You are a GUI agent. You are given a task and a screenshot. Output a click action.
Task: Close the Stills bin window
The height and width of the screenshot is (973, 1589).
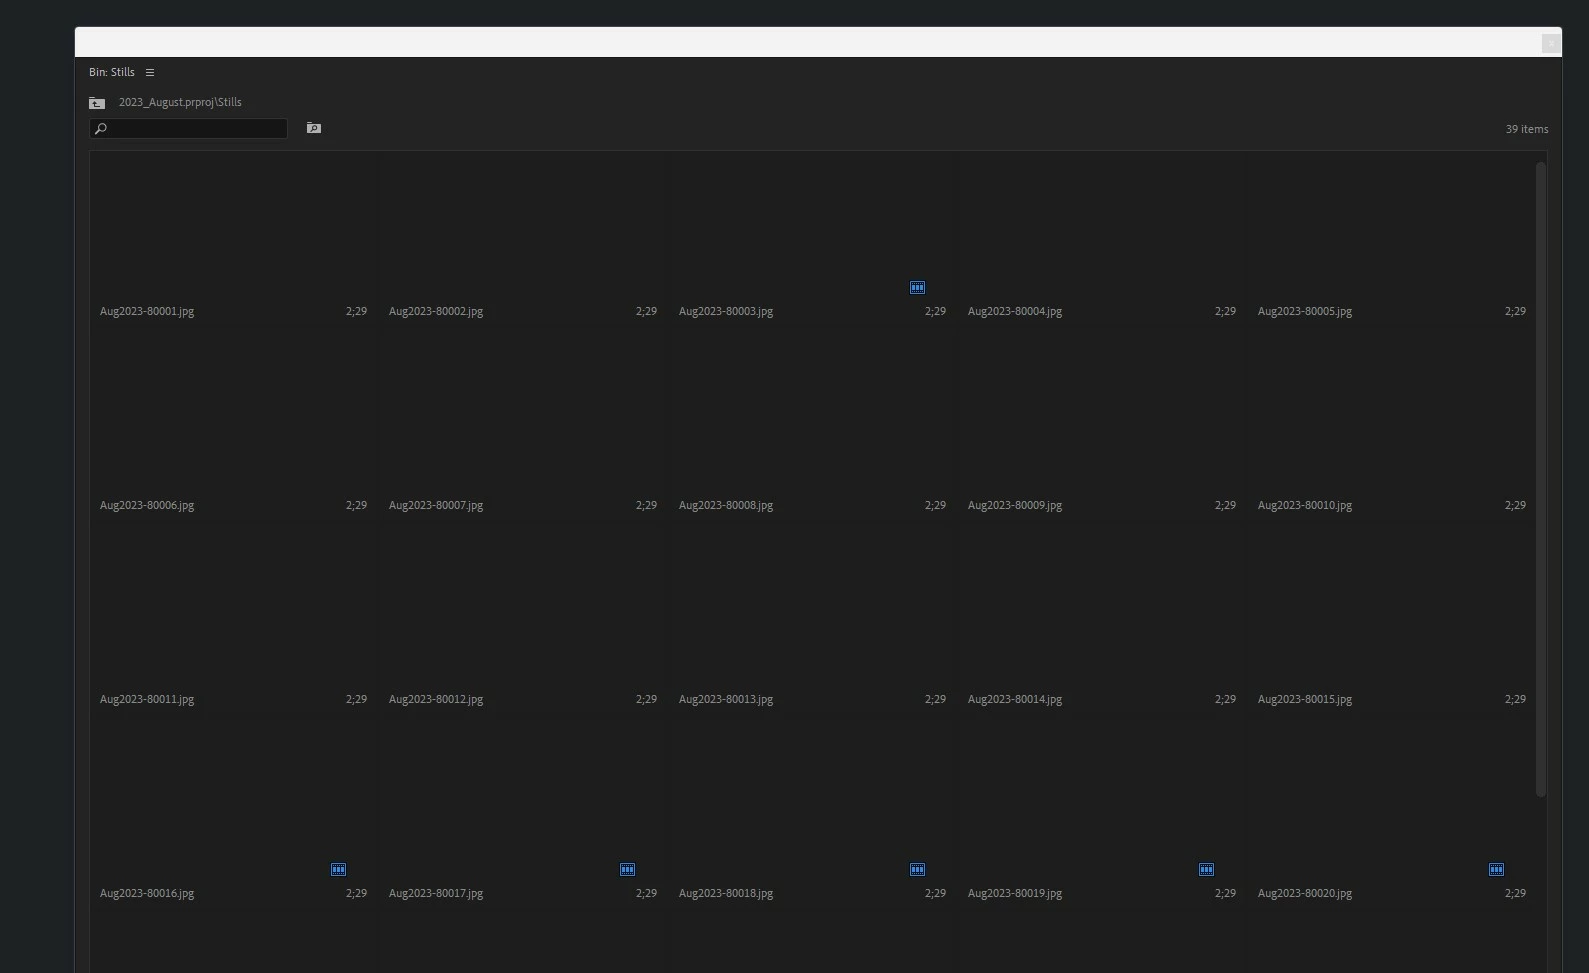(1550, 43)
